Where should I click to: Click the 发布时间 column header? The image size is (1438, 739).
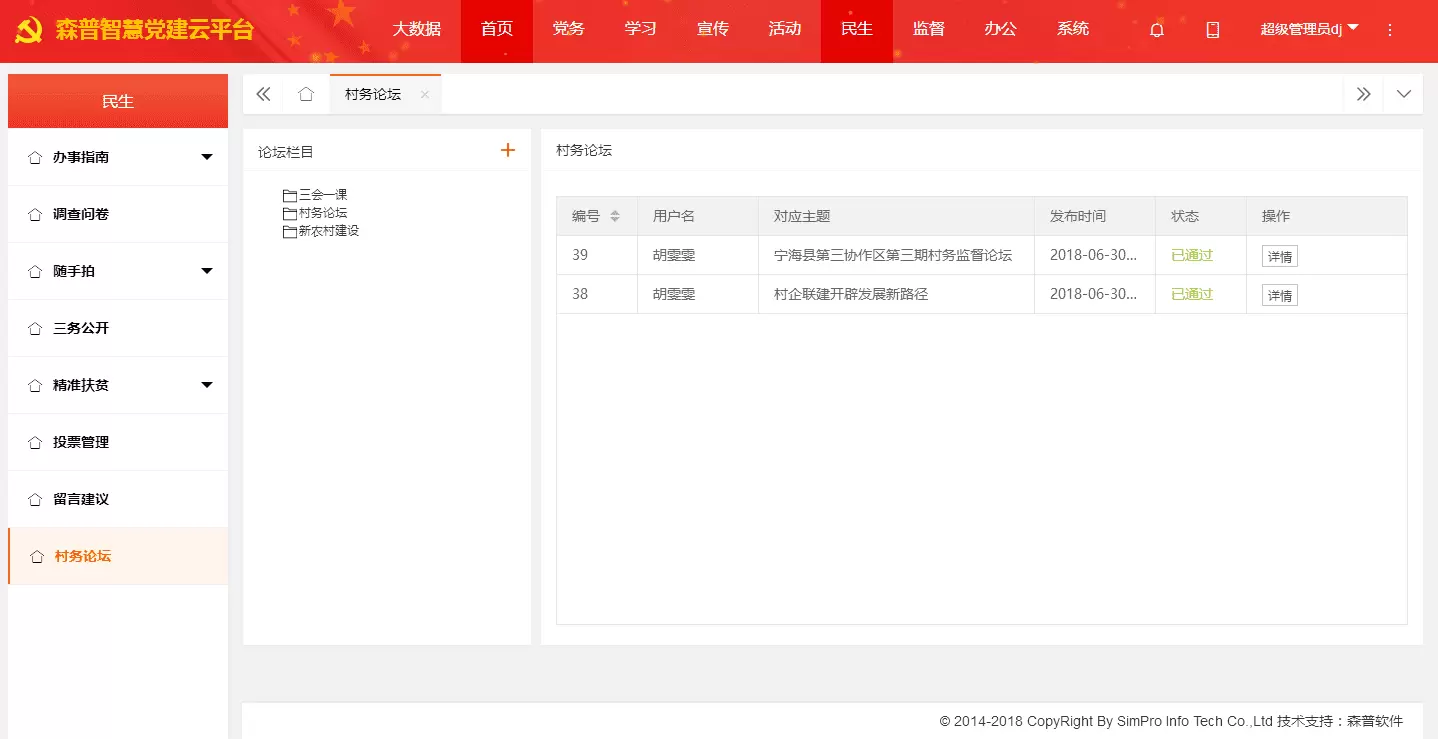1078,216
